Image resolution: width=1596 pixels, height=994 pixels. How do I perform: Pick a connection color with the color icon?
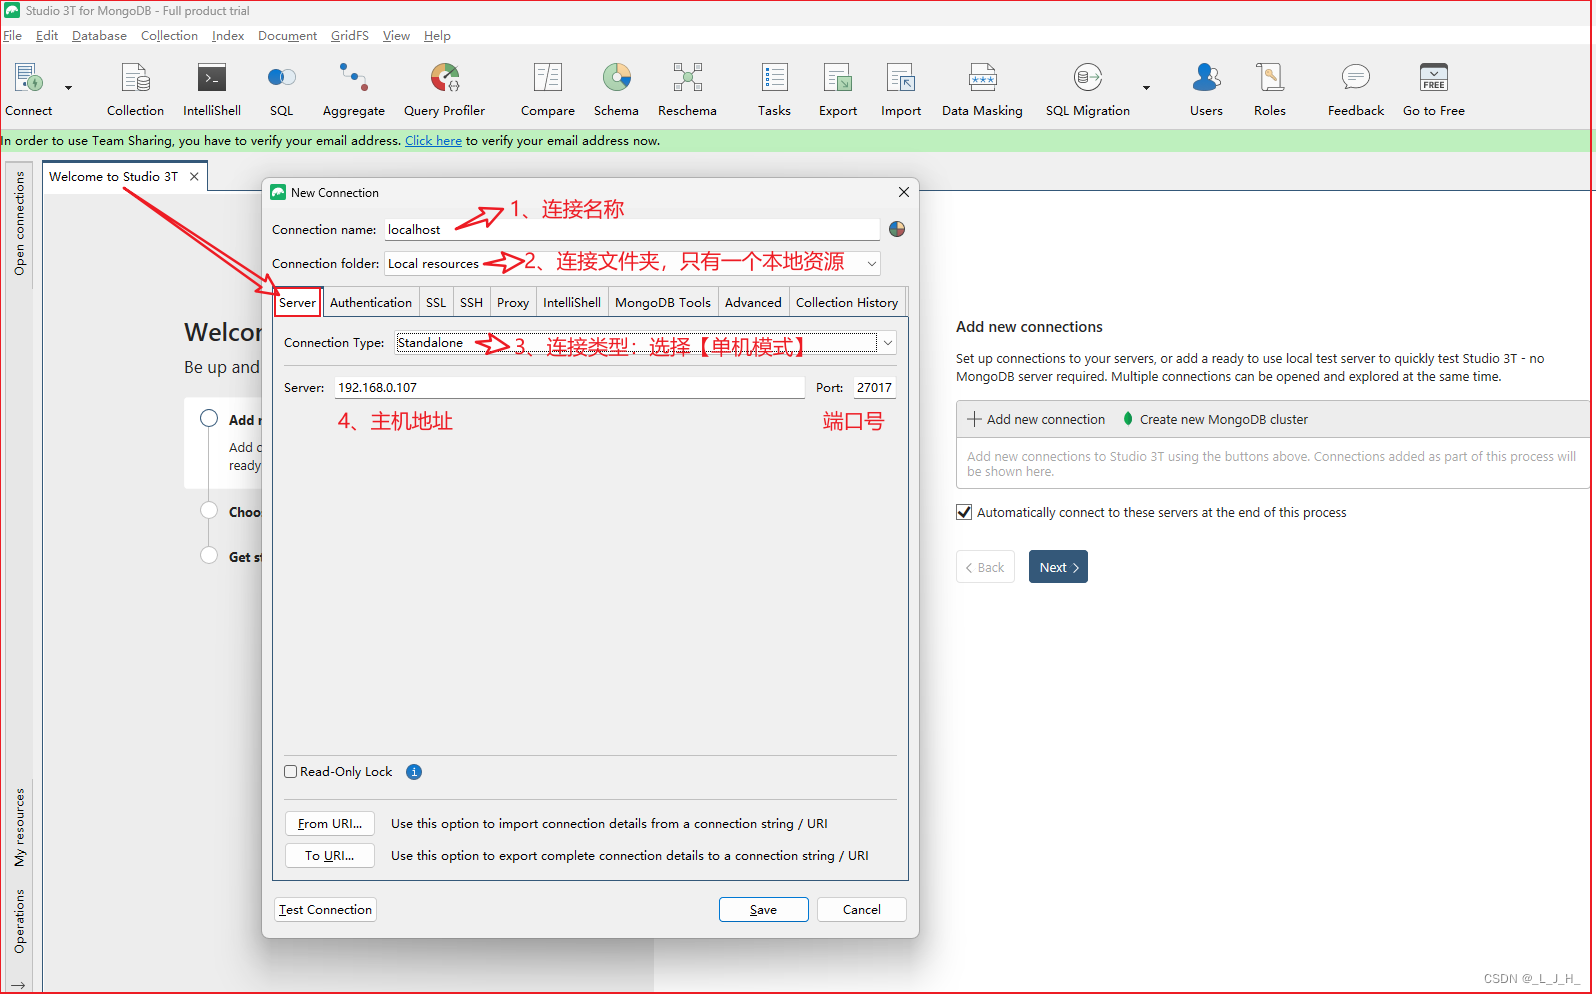click(x=897, y=229)
